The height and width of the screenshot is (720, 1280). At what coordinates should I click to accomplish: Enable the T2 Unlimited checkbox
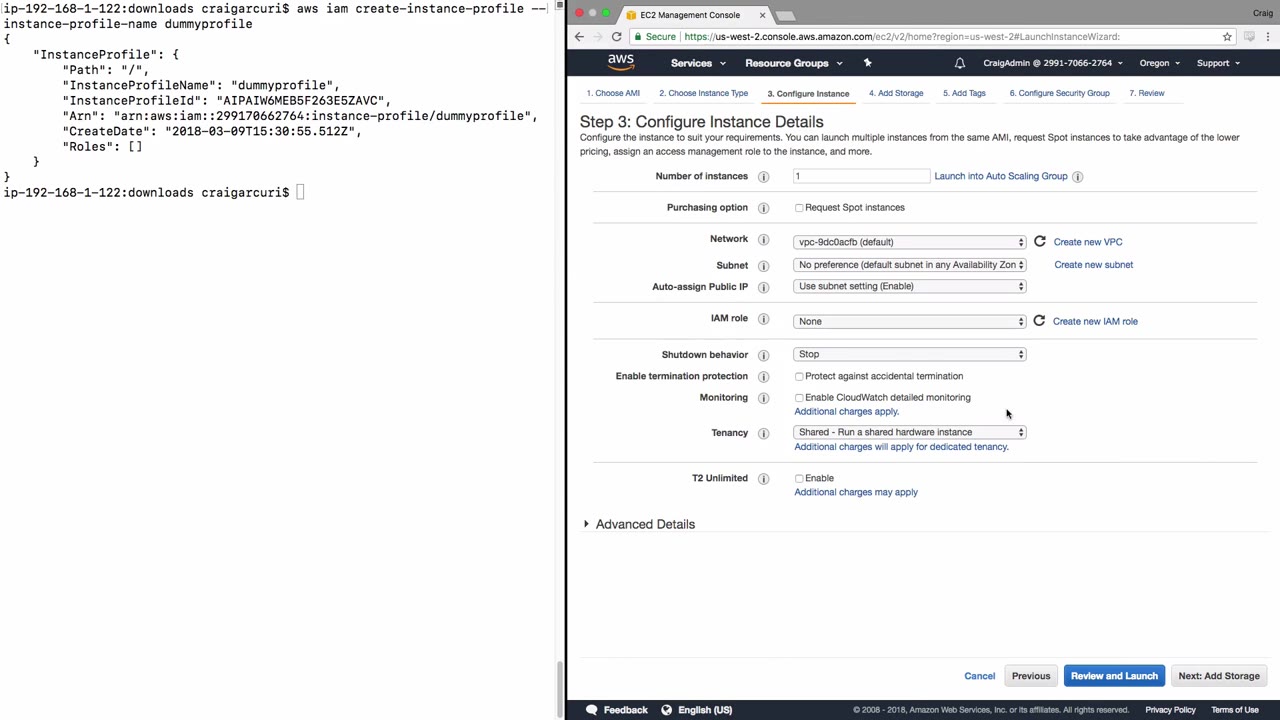(799, 479)
